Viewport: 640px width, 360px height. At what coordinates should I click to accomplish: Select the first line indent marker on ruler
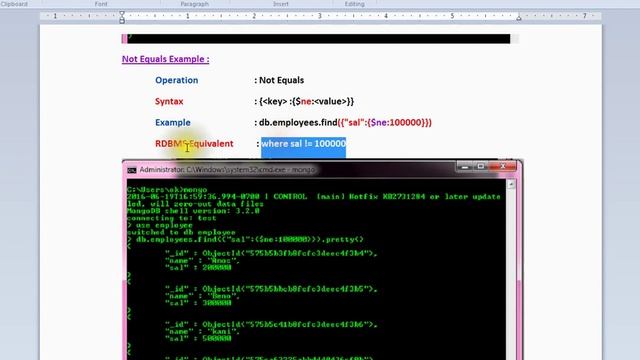pyautogui.click(x=122, y=14)
